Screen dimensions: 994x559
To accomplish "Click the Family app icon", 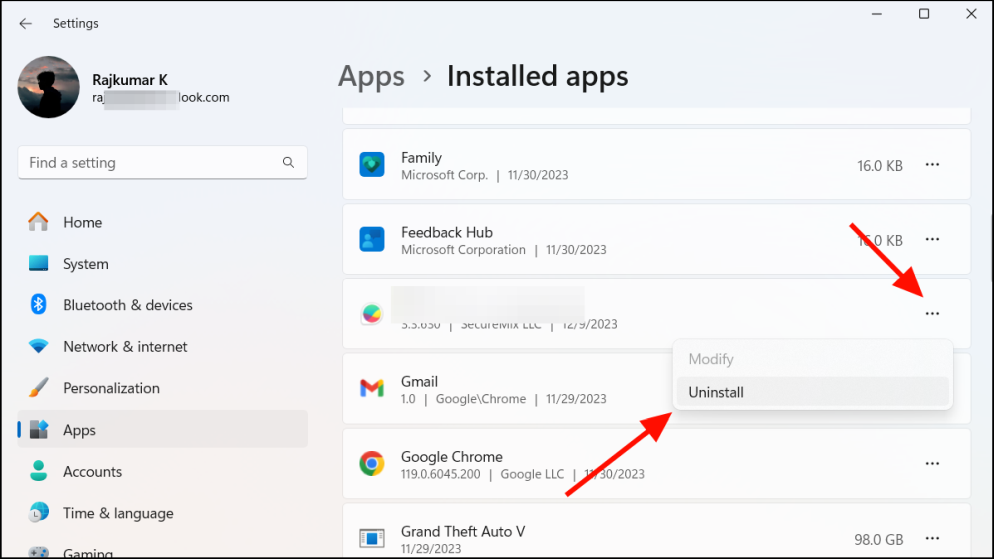I will click(372, 165).
